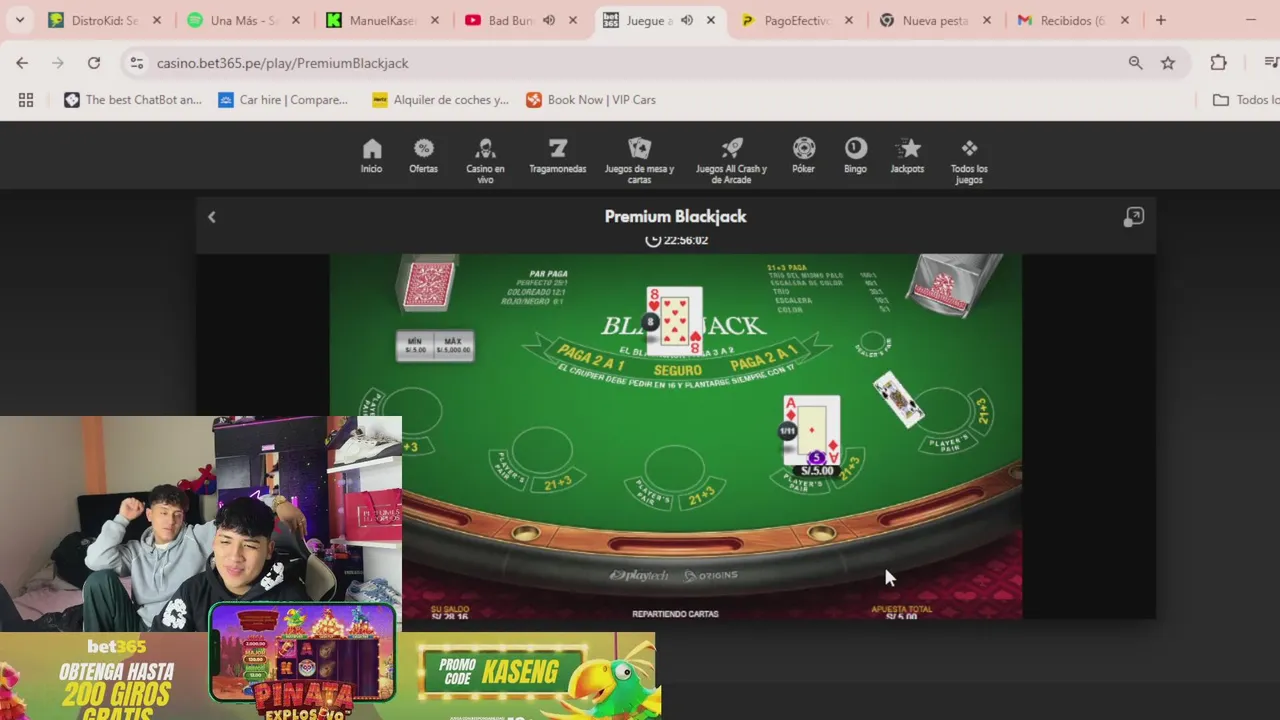Open Todos los juegos
1280x720 pixels.
tap(969, 161)
